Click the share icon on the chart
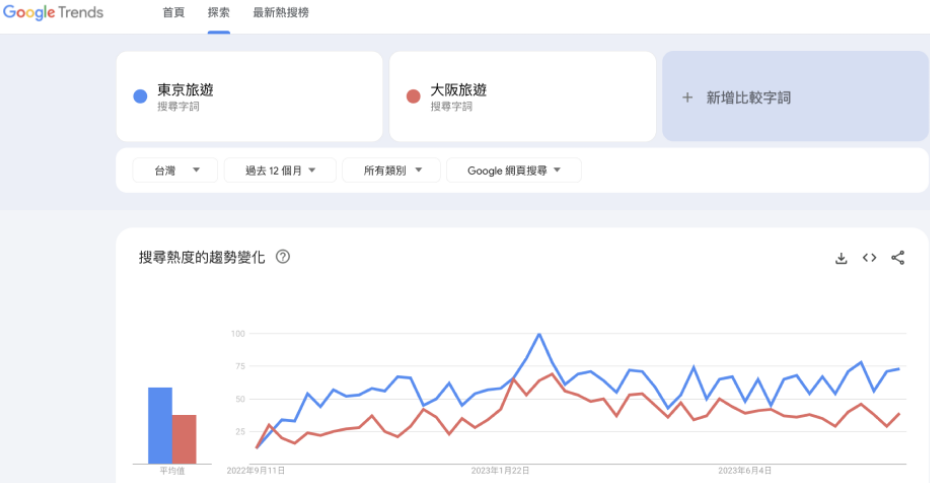The width and height of the screenshot is (930, 483). pyautogui.click(x=898, y=258)
